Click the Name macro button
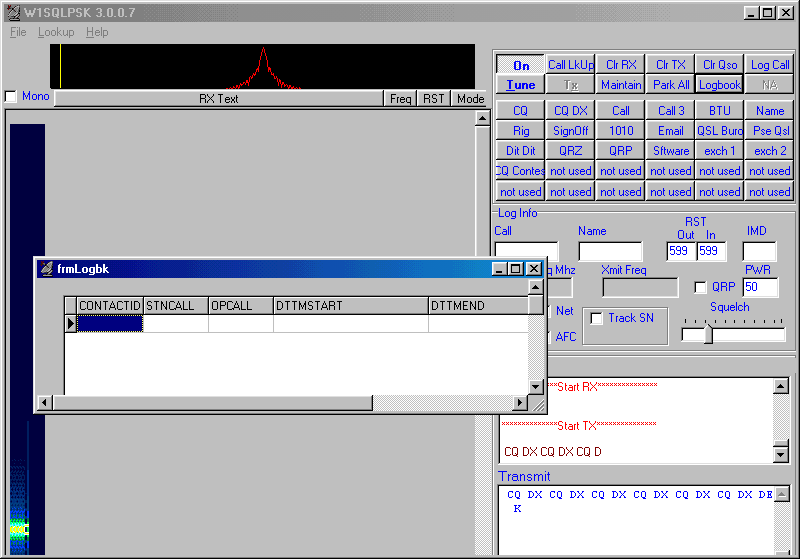Image resolution: width=800 pixels, height=559 pixels. [769, 111]
